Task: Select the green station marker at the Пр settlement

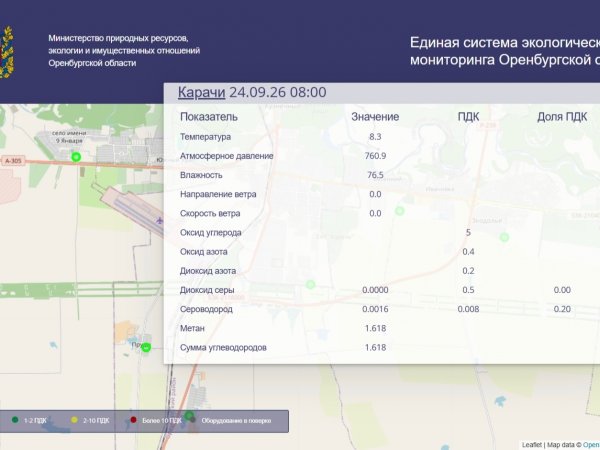Action: tap(146, 347)
